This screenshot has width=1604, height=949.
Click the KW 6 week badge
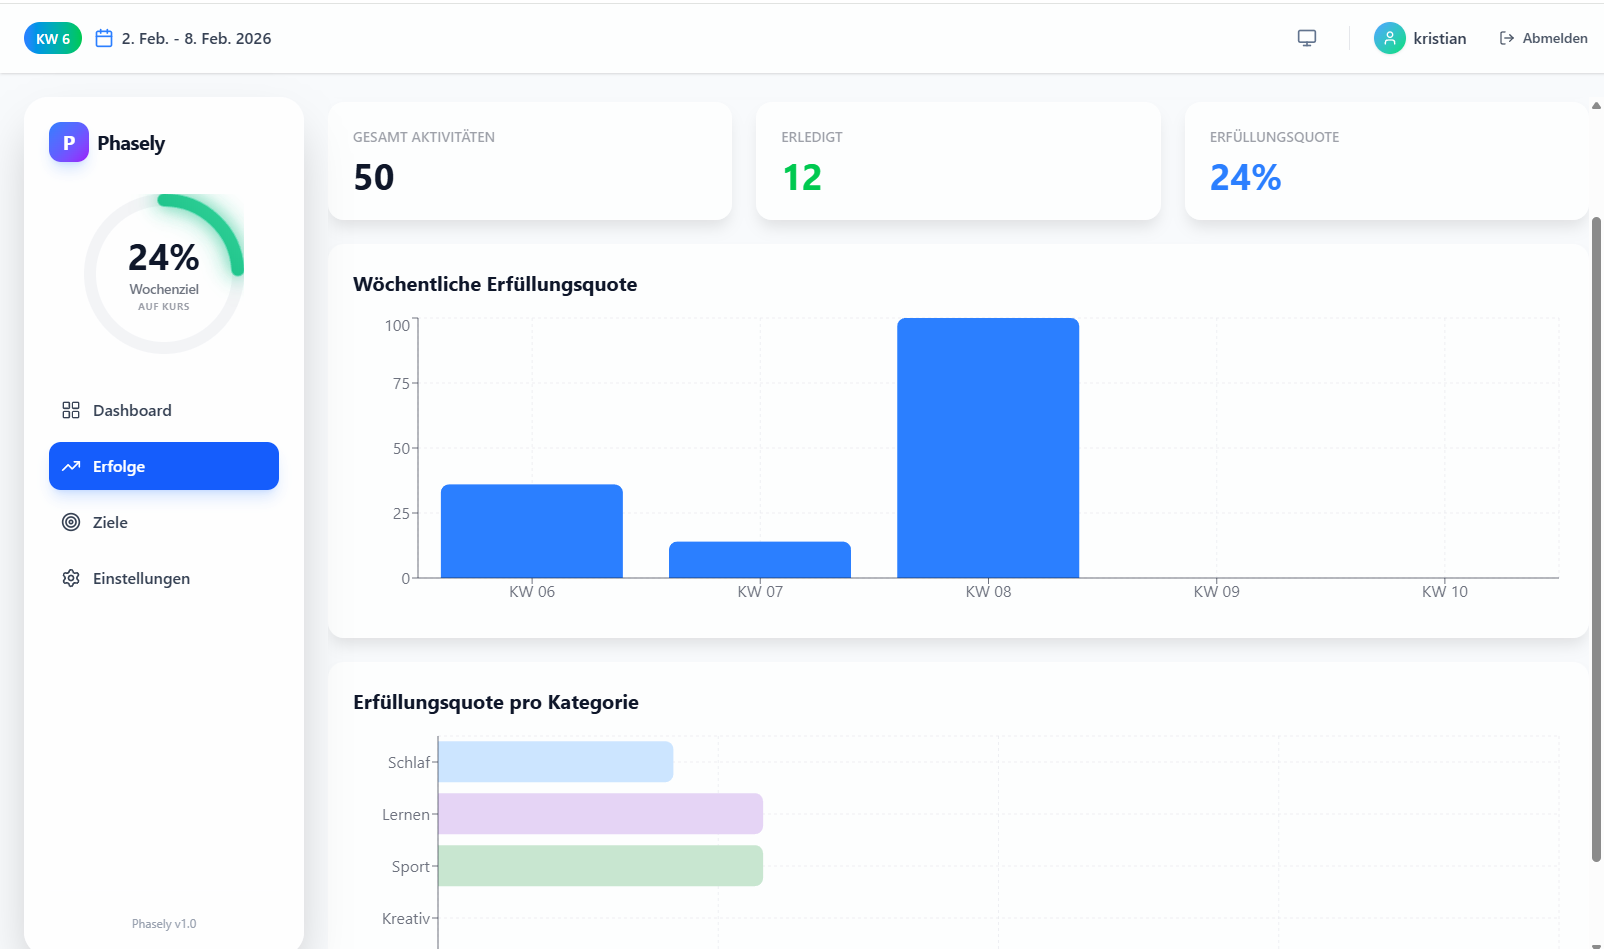(x=53, y=38)
